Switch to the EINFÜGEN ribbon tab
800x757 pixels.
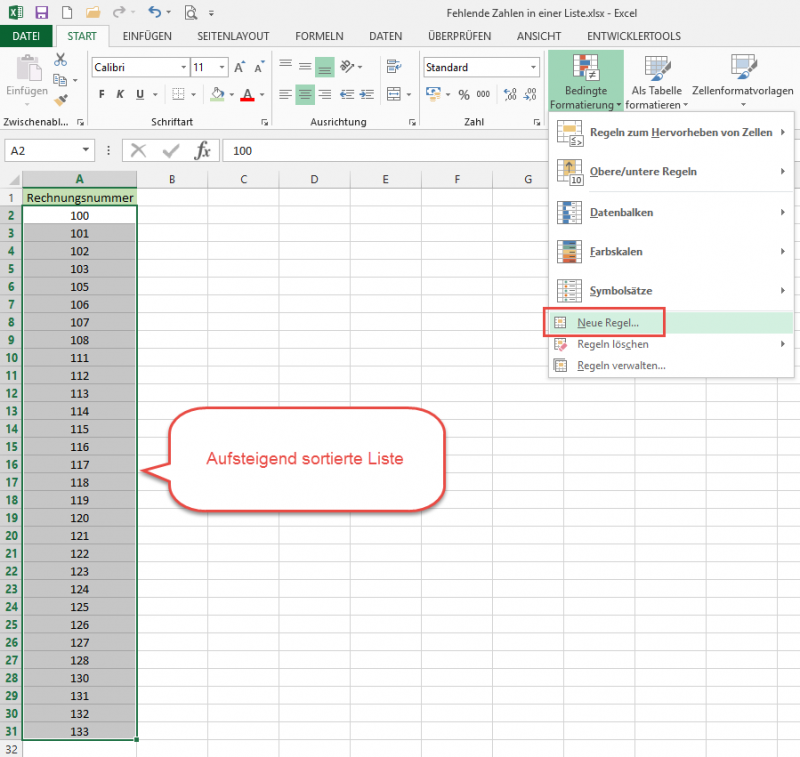click(x=147, y=36)
